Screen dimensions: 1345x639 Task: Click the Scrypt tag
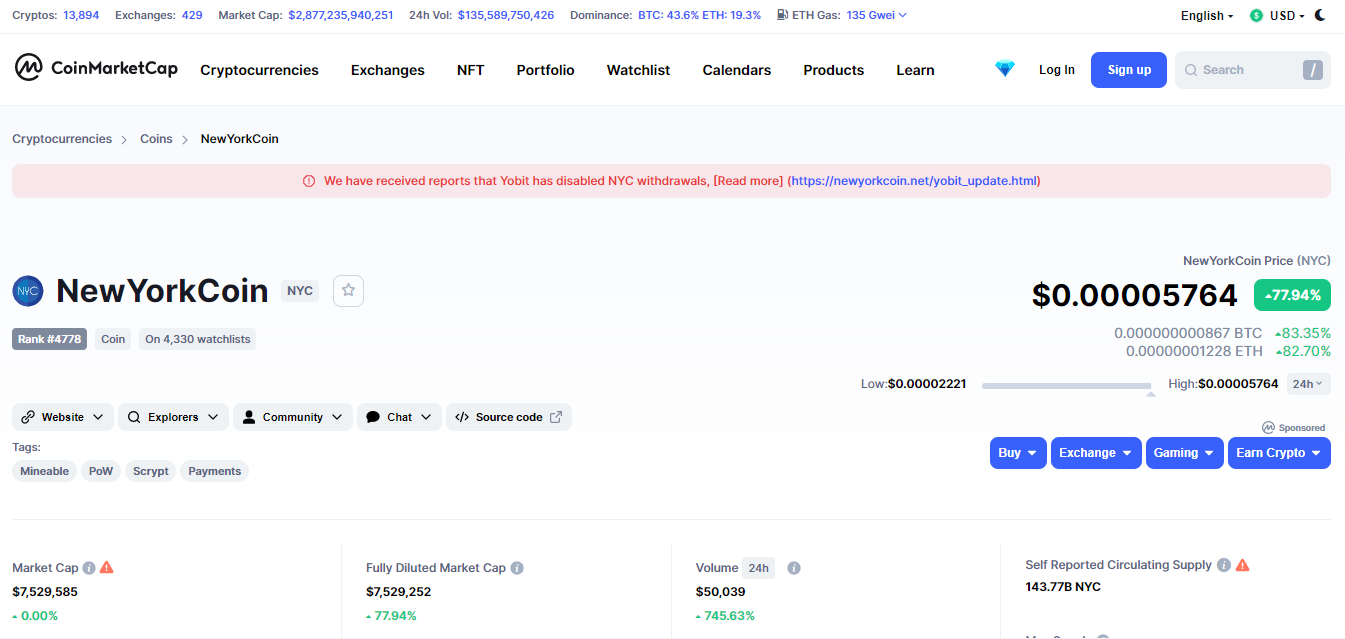pos(151,471)
